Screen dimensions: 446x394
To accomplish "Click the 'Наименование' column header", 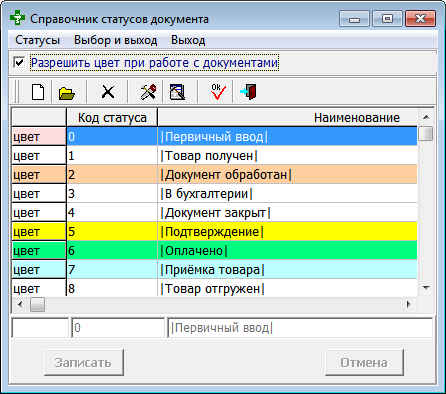I will 287,117.
